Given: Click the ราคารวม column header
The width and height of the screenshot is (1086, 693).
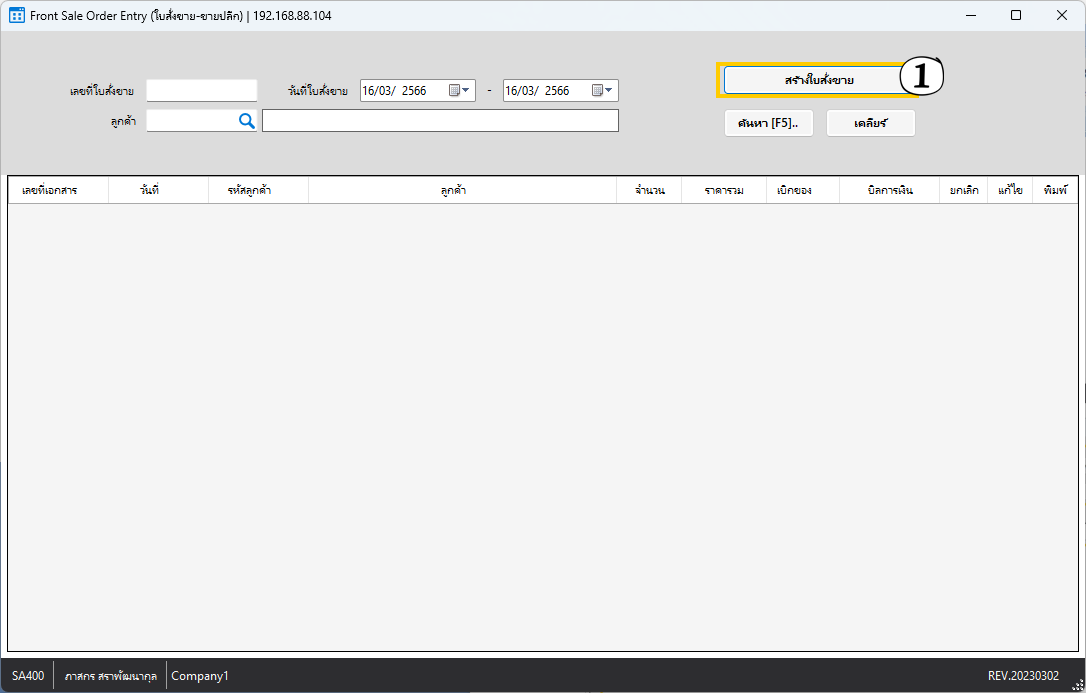Looking at the screenshot, I should click(x=724, y=190).
